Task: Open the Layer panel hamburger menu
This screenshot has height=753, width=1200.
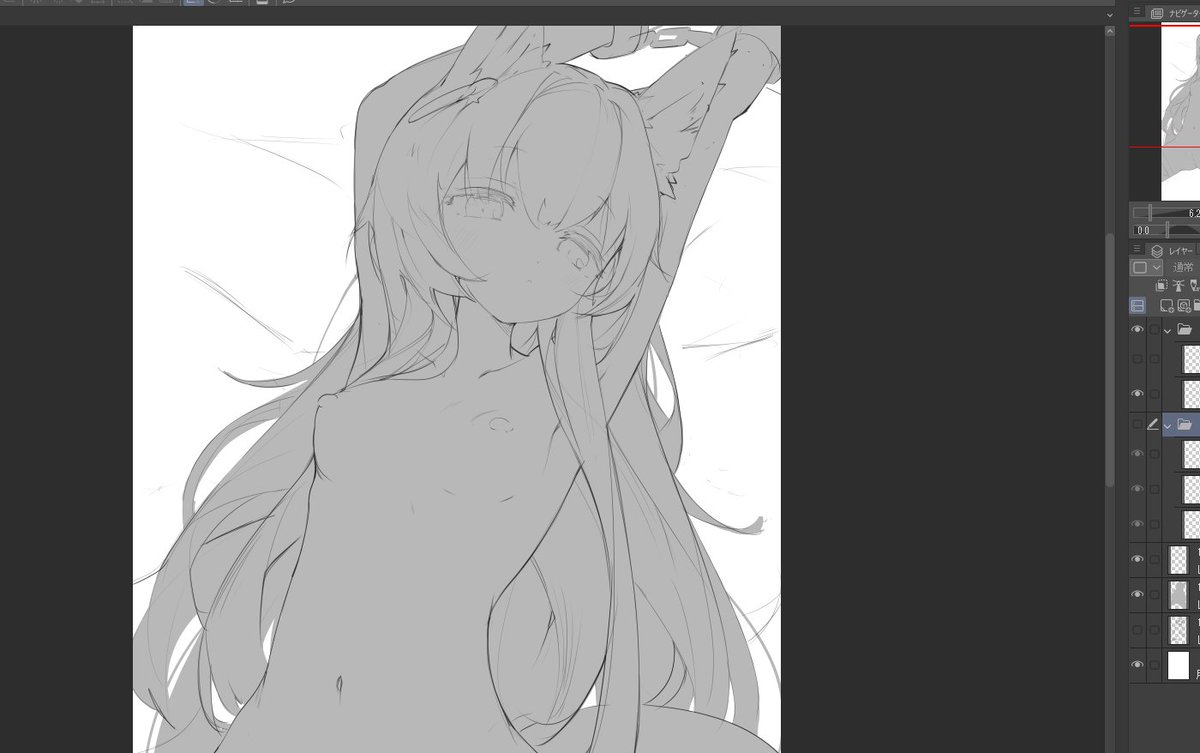Action: coord(1136,250)
